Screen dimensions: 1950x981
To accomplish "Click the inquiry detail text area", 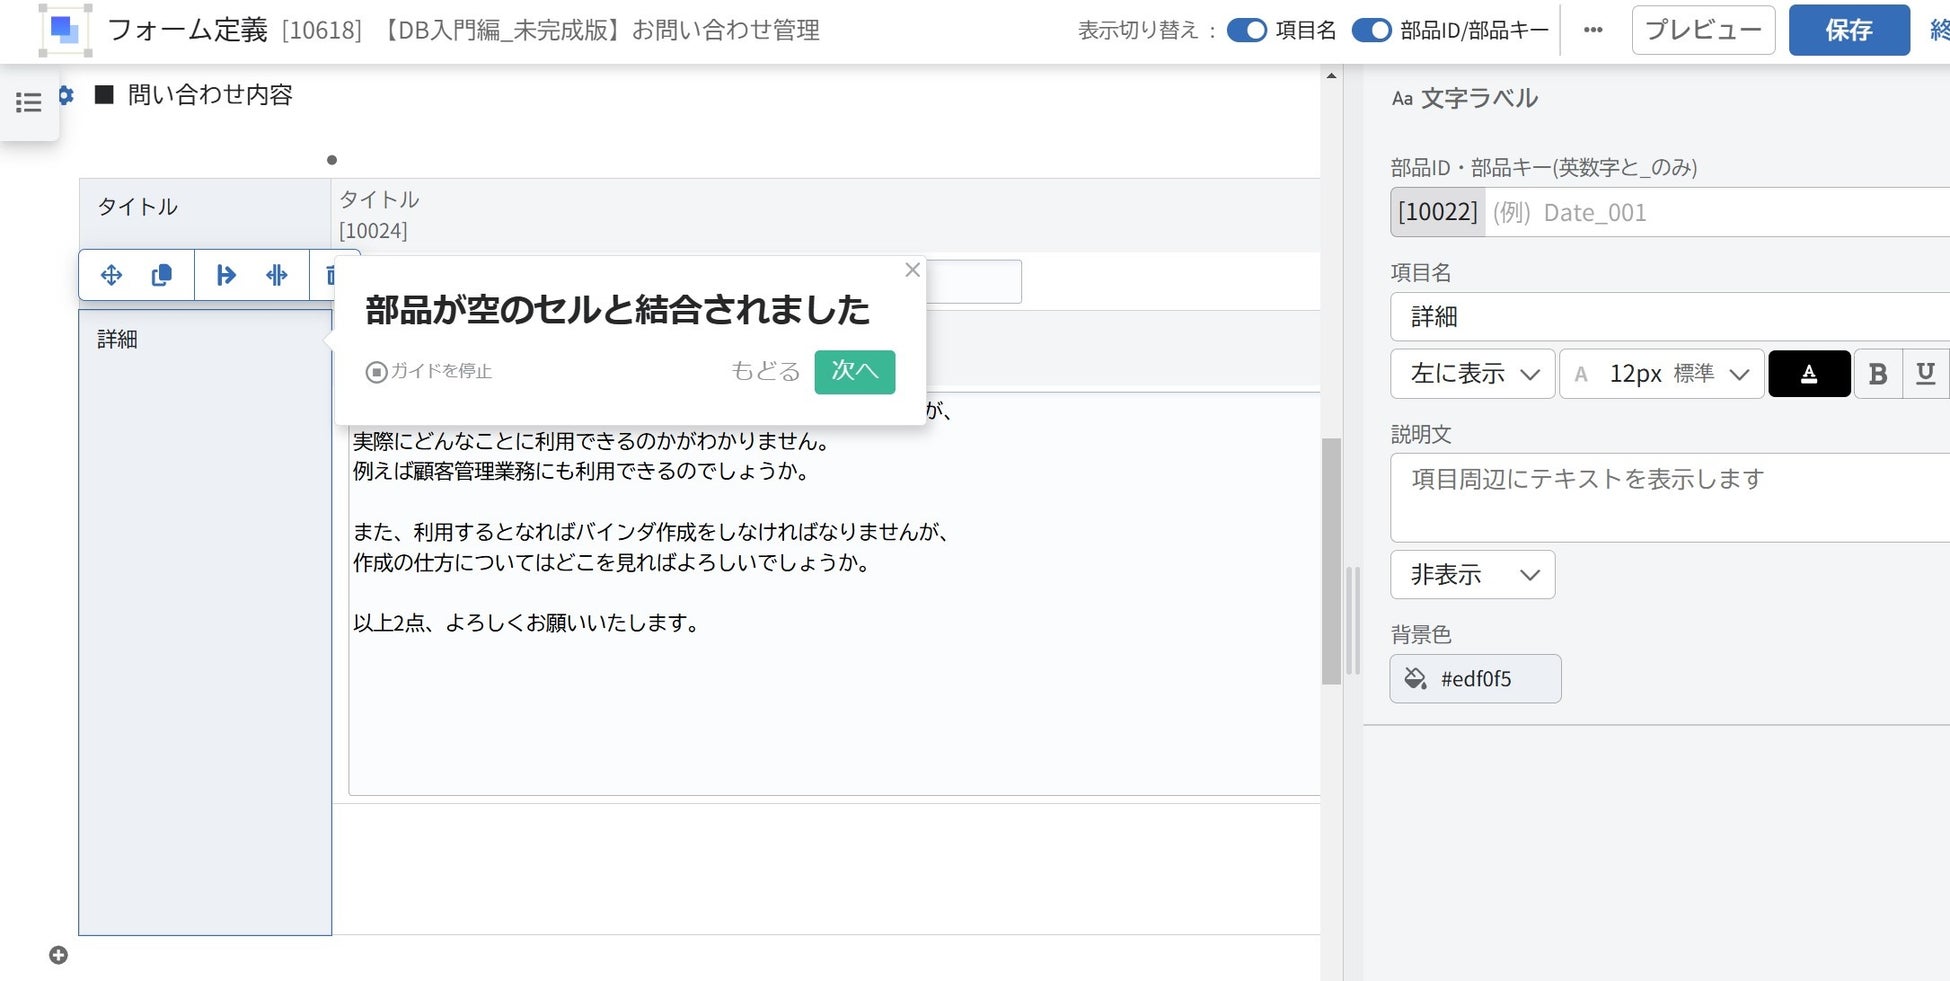I will click(x=834, y=594).
